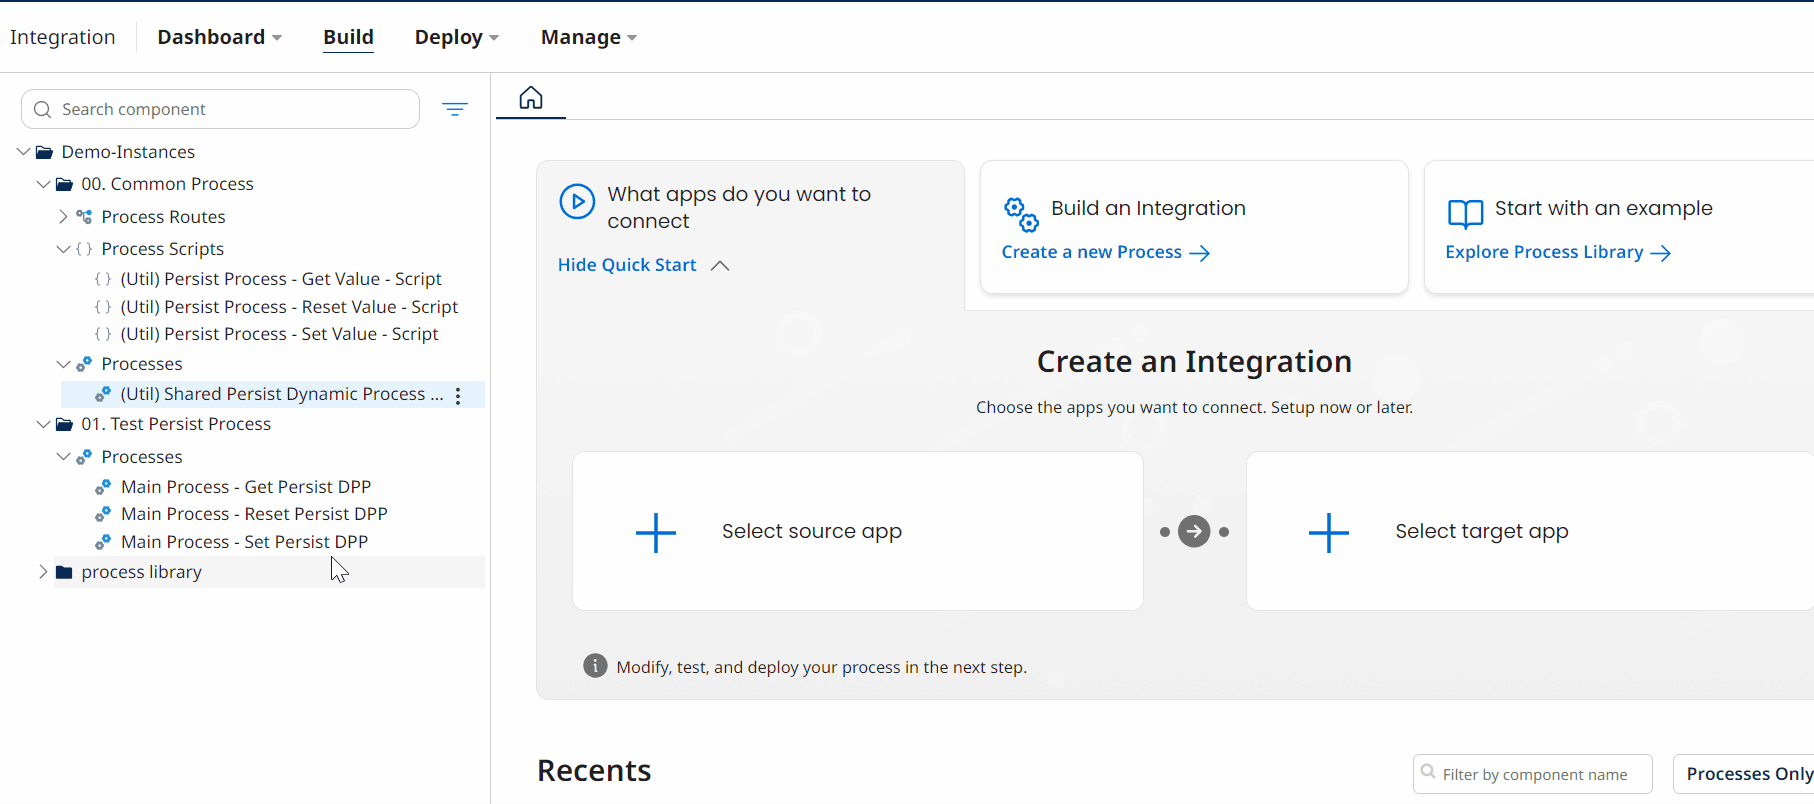Open the Dashboard dropdown menu
The height and width of the screenshot is (804, 1814).
point(219,37)
